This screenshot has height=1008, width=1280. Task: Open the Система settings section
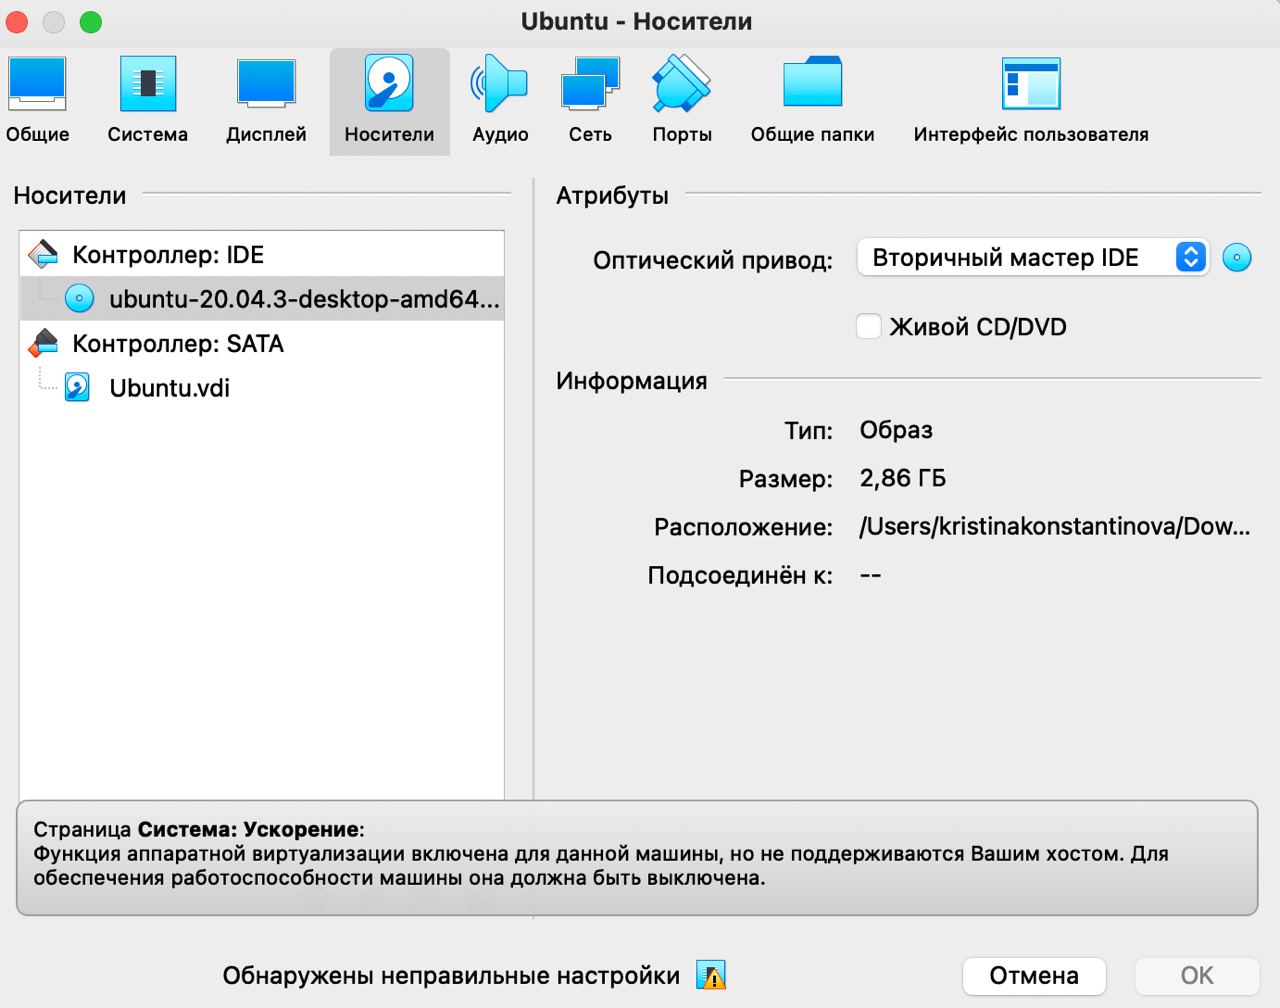point(148,101)
